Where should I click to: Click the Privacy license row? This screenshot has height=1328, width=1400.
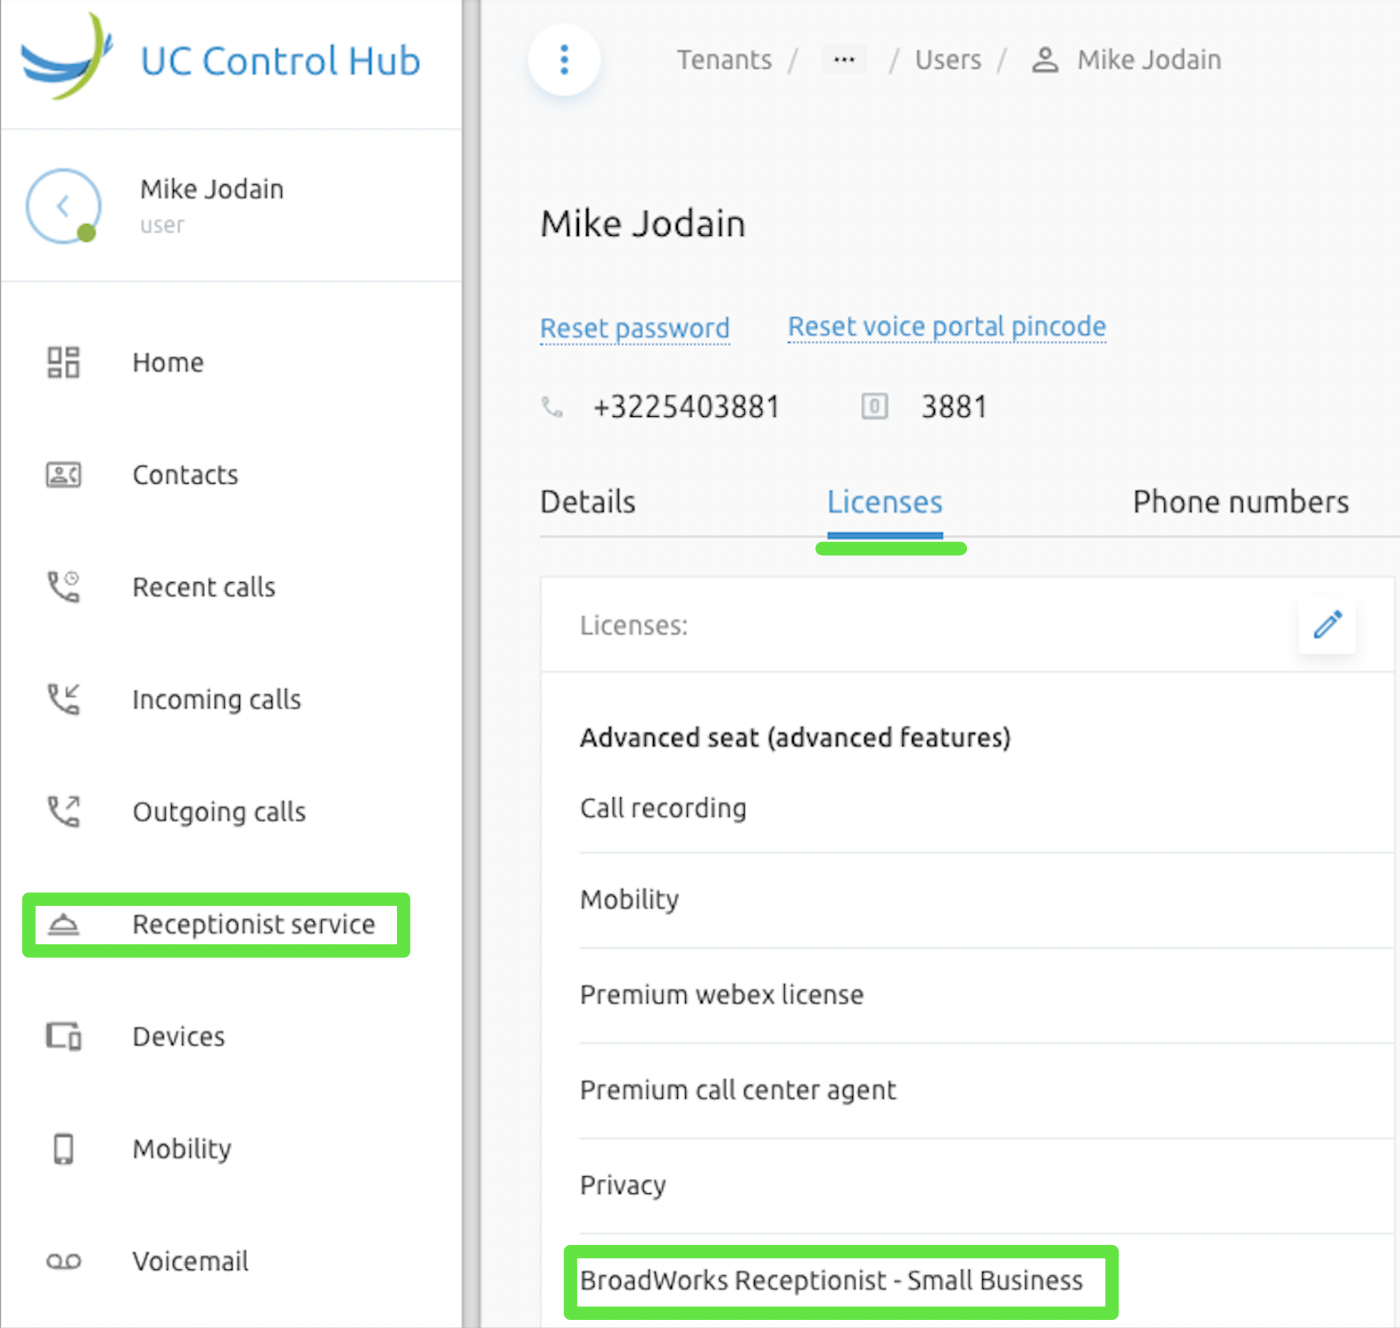pyautogui.click(x=987, y=1185)
